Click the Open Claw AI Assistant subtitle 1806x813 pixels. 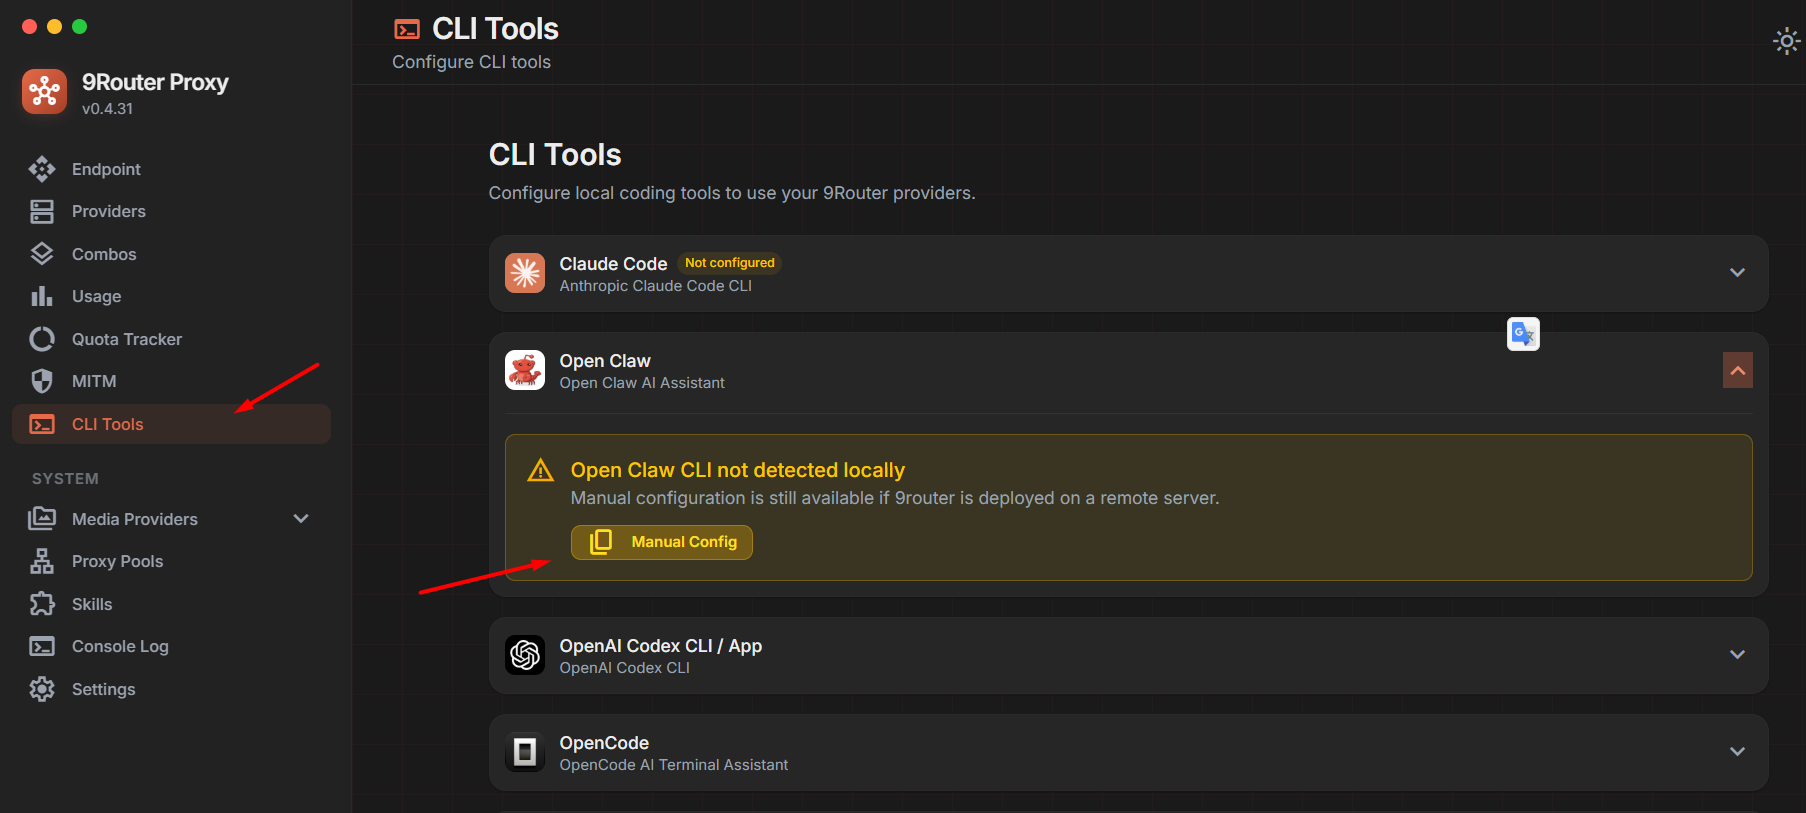[642, 383]
